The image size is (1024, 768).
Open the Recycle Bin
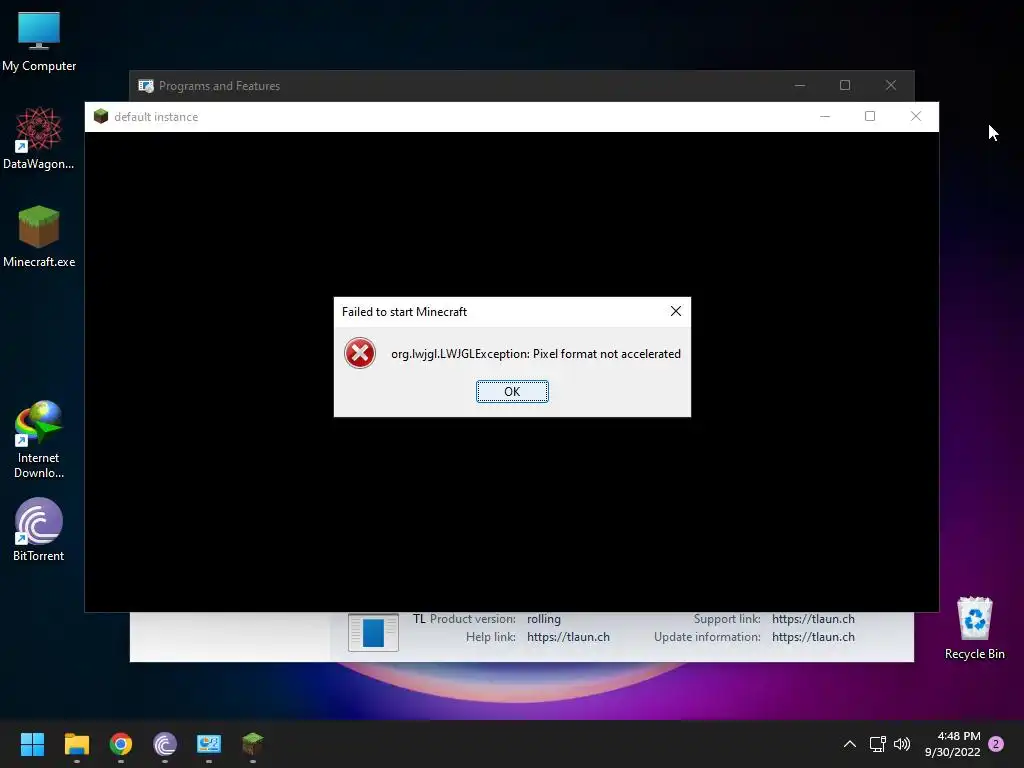pyautogui.click(x=974, y=628)
